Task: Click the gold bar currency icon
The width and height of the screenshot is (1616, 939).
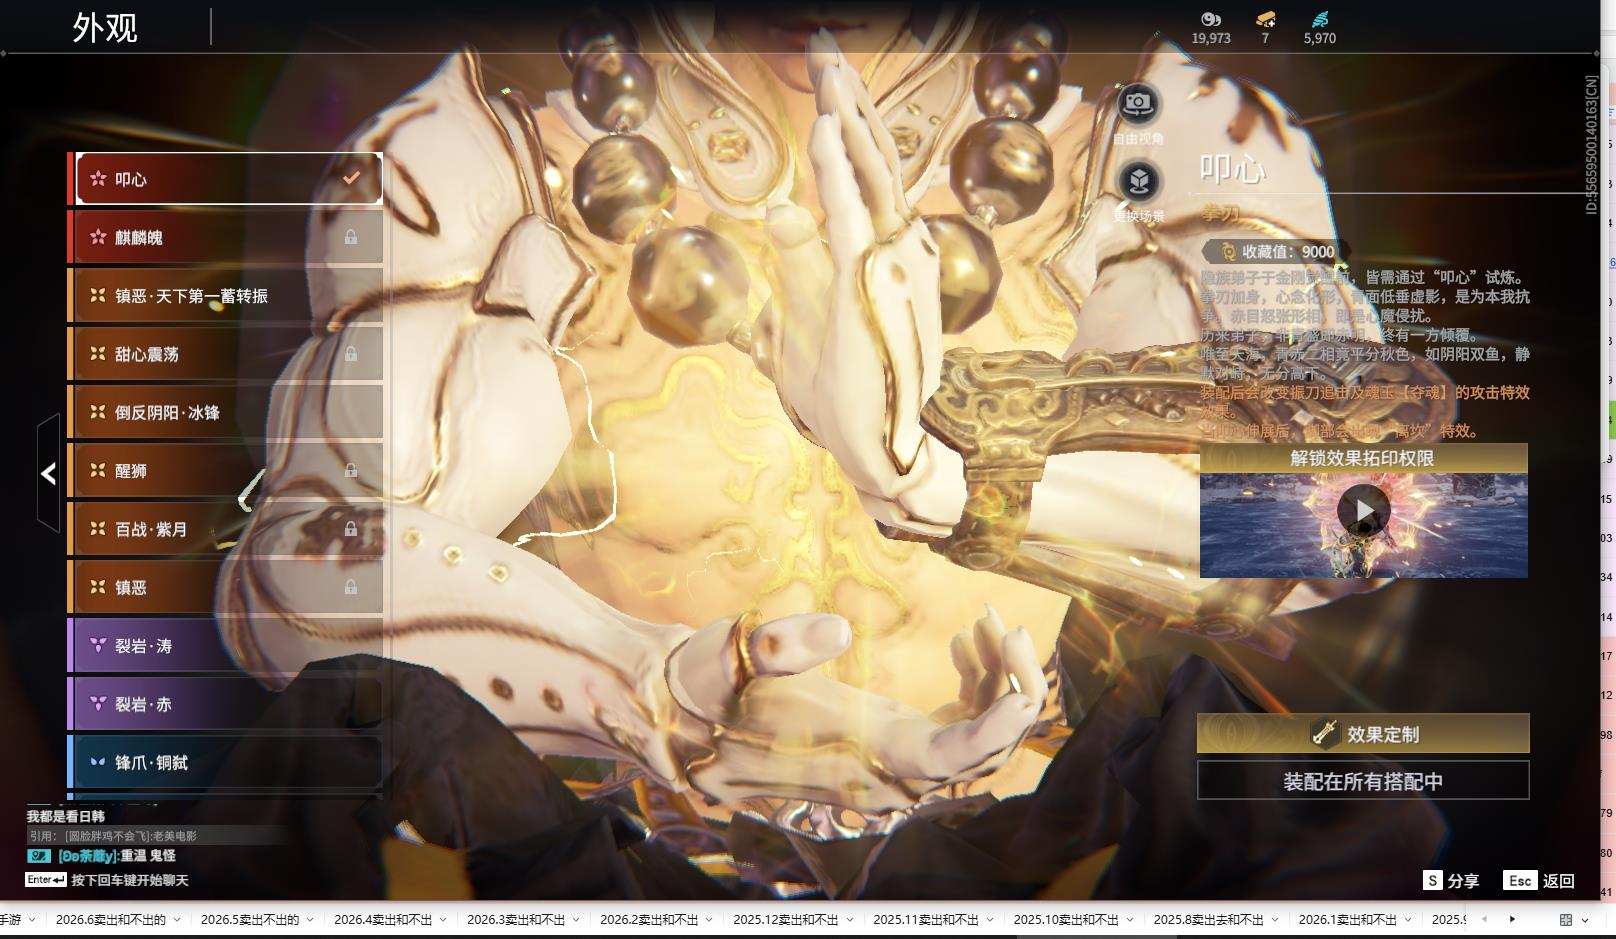Action: tap(1265, 19)
